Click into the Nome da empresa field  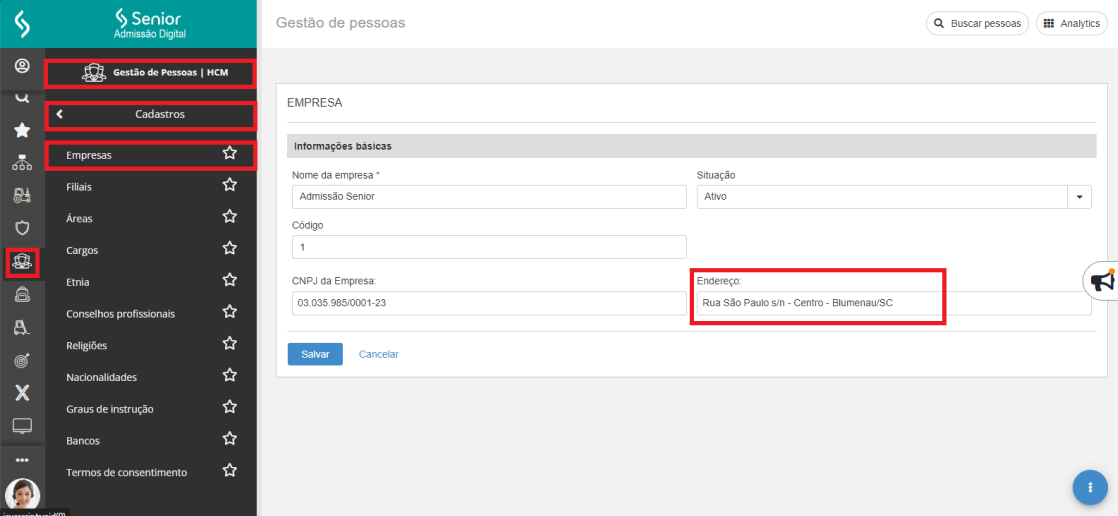488,197
